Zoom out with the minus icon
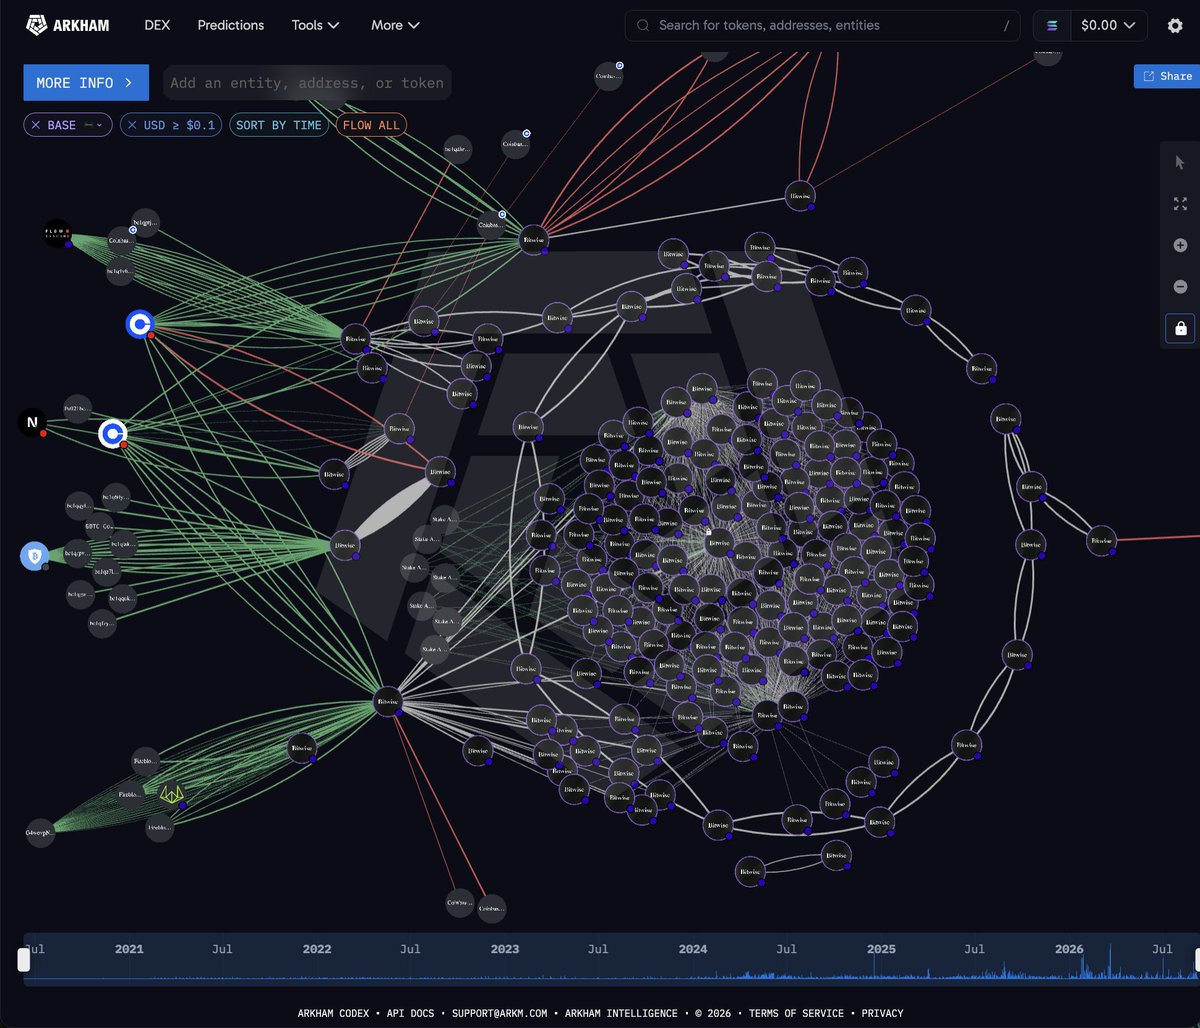Viewport: 1200px width, 1028px height. point(1180,287)
